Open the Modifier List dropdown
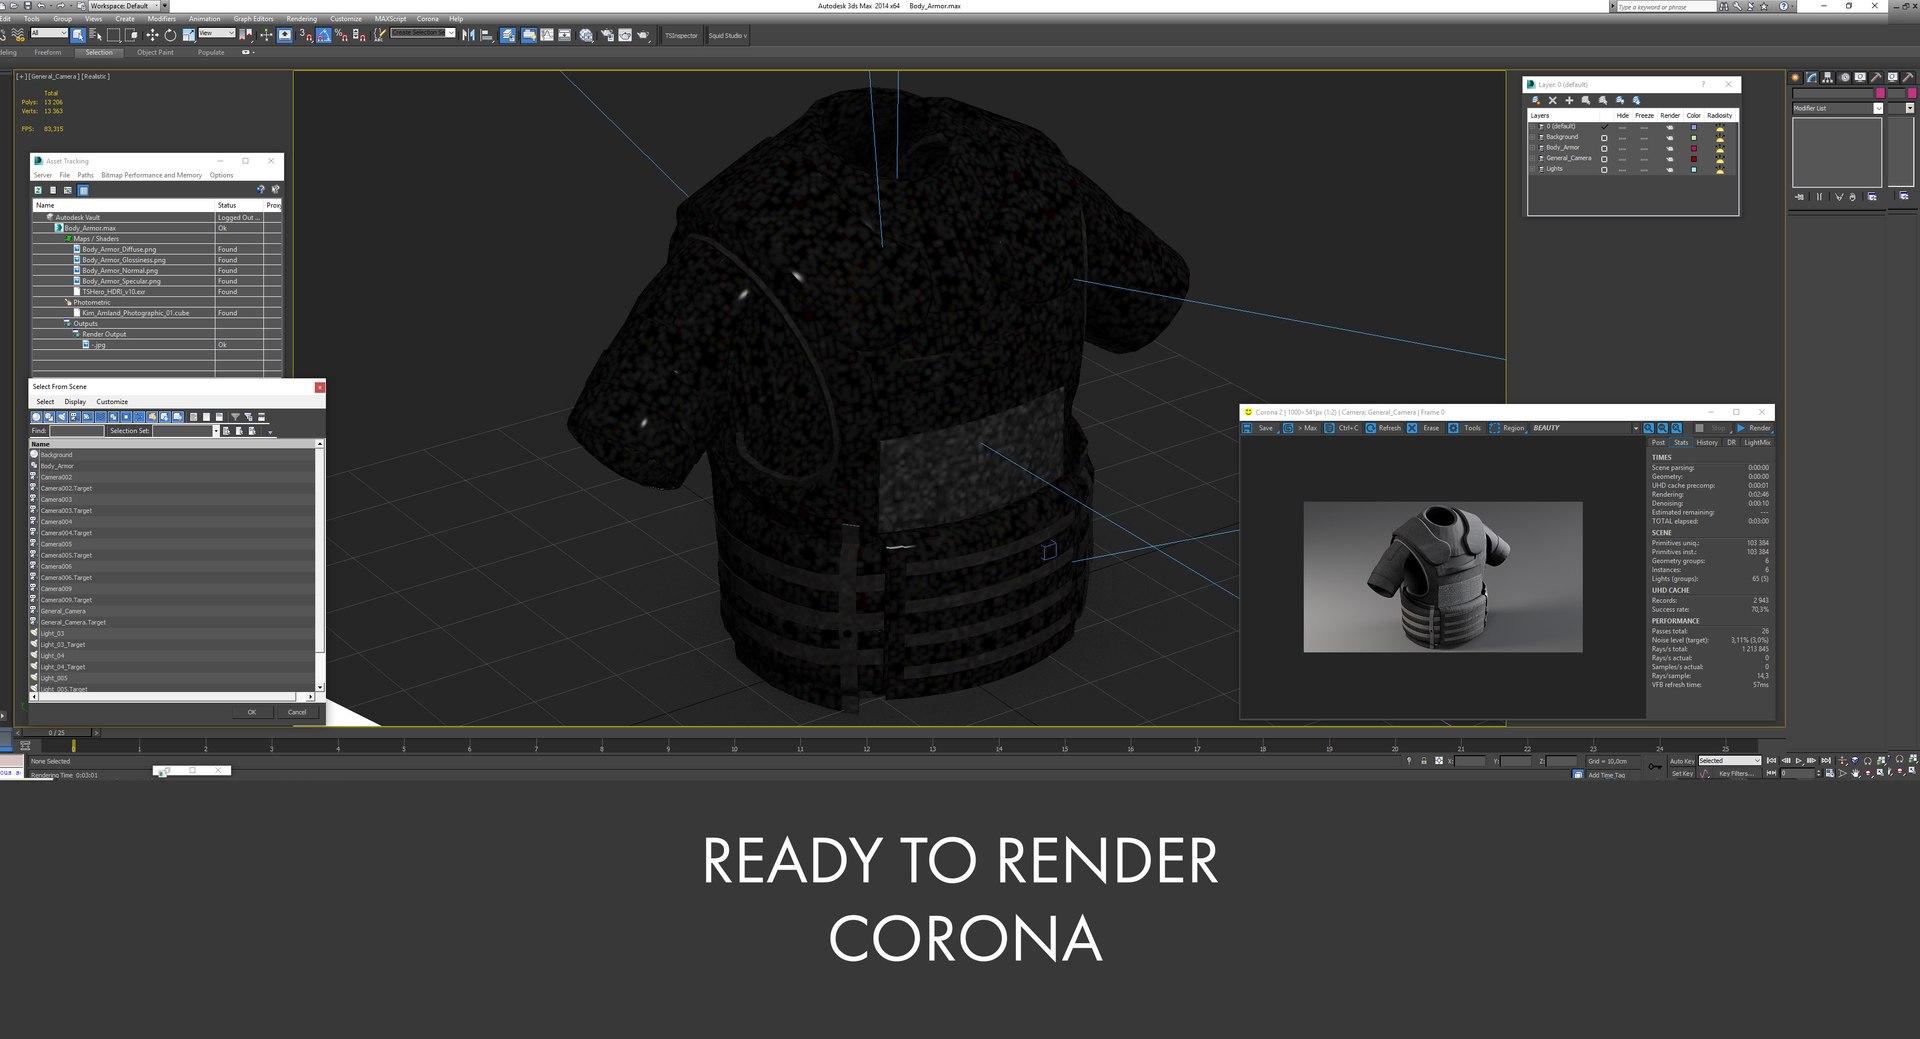Viewport: 1920px width, 1039px height. coord(1838,108)
